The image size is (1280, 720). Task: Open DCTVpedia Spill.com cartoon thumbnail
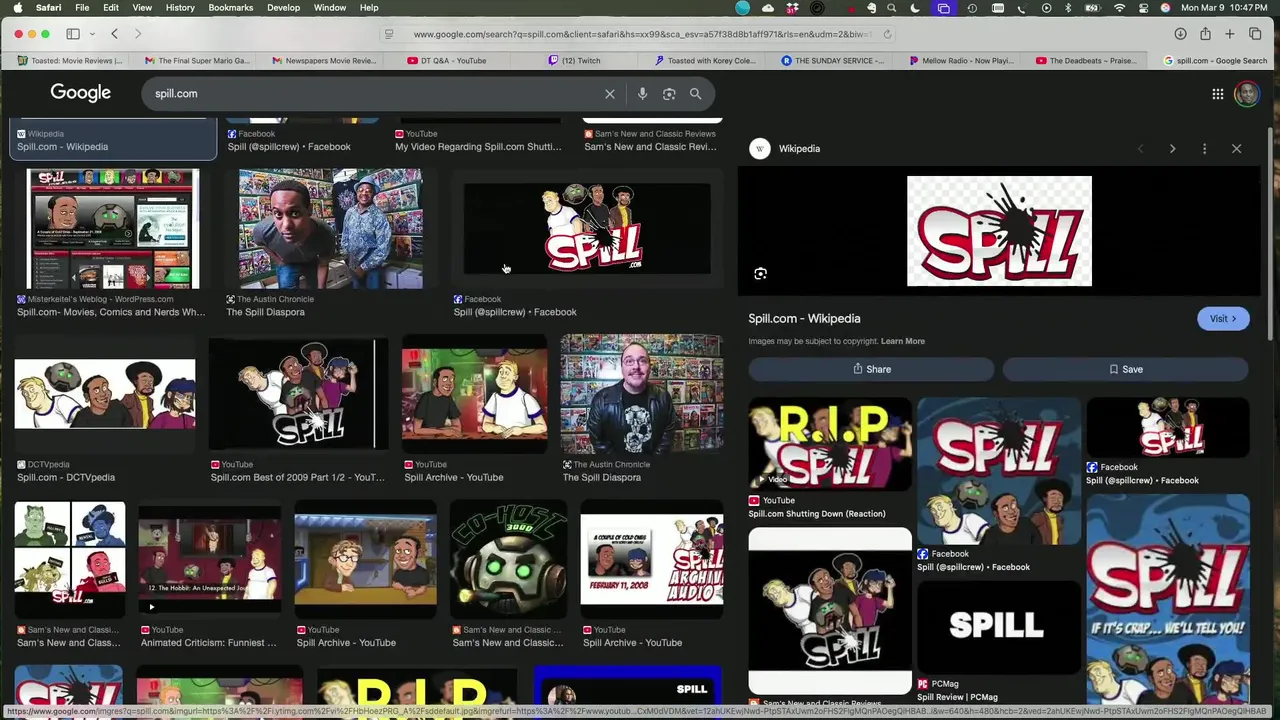point(105,394)
